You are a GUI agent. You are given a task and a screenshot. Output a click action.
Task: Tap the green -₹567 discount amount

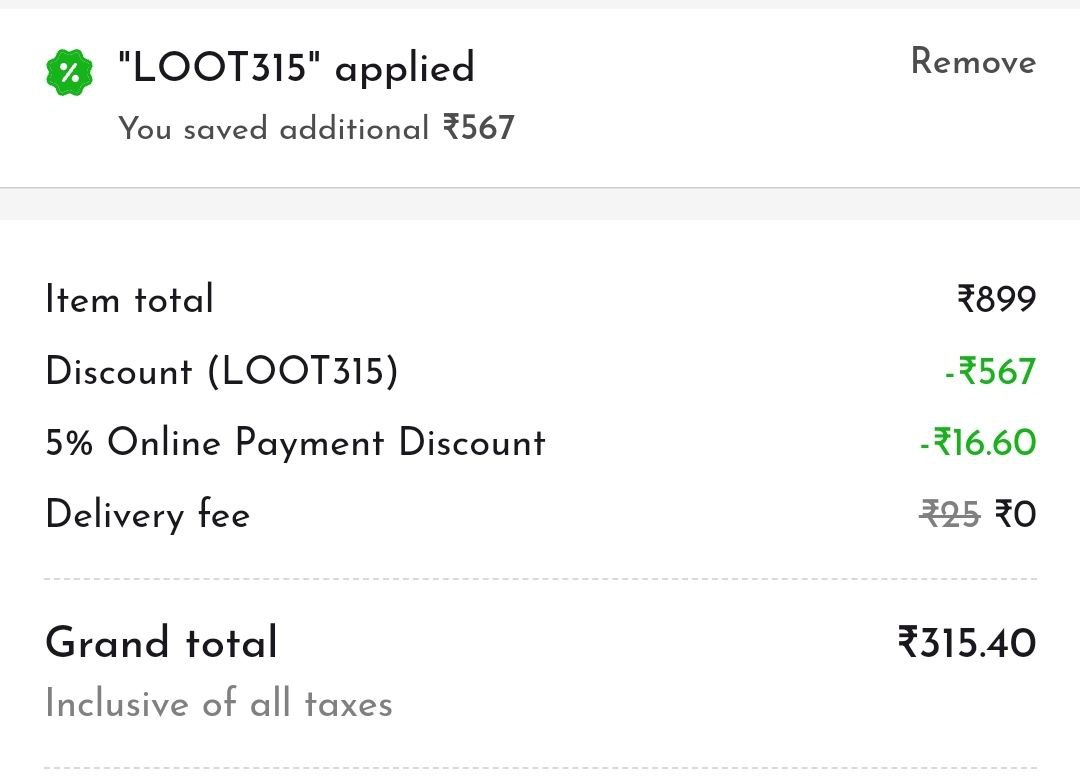click(990, 371)
